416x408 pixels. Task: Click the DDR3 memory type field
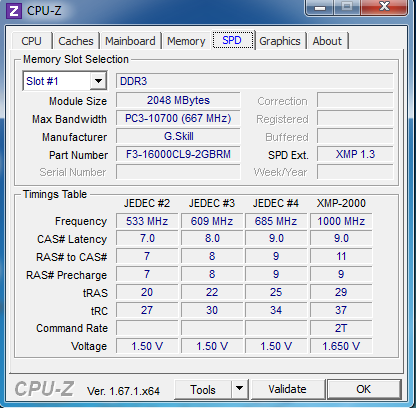coord(255,81)
